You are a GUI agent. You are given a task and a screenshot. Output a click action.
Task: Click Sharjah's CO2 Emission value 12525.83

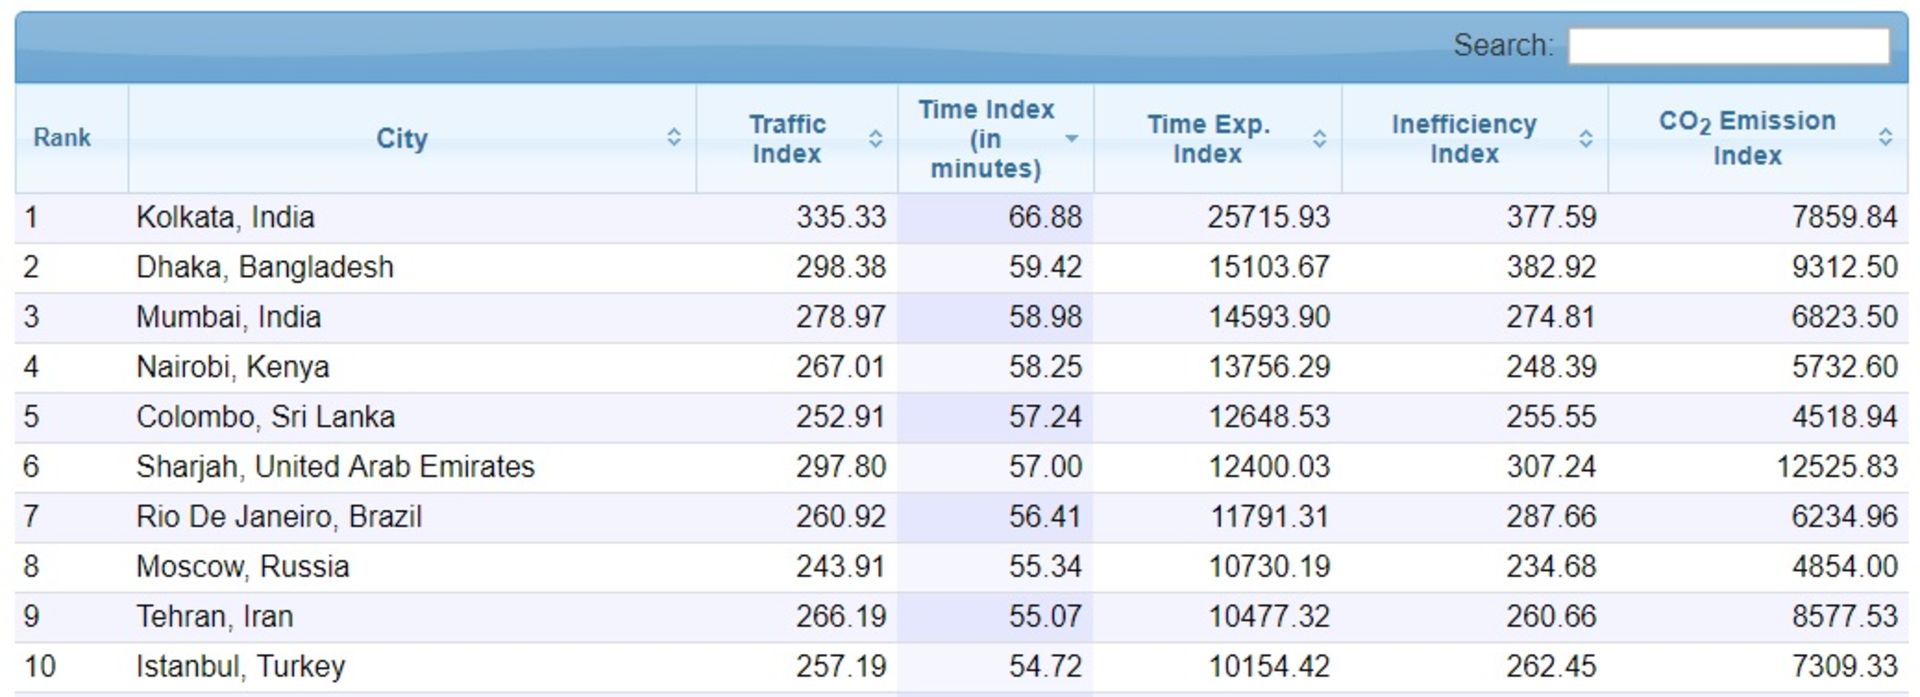(1836, 467)
